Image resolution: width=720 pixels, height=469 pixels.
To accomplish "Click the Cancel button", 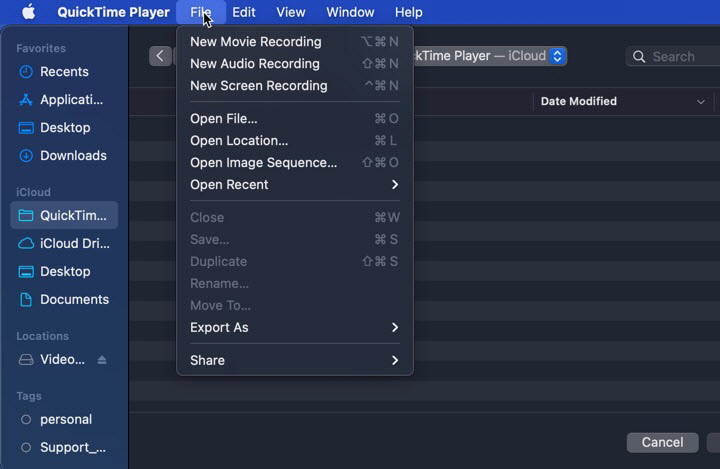I will point(662,442).
